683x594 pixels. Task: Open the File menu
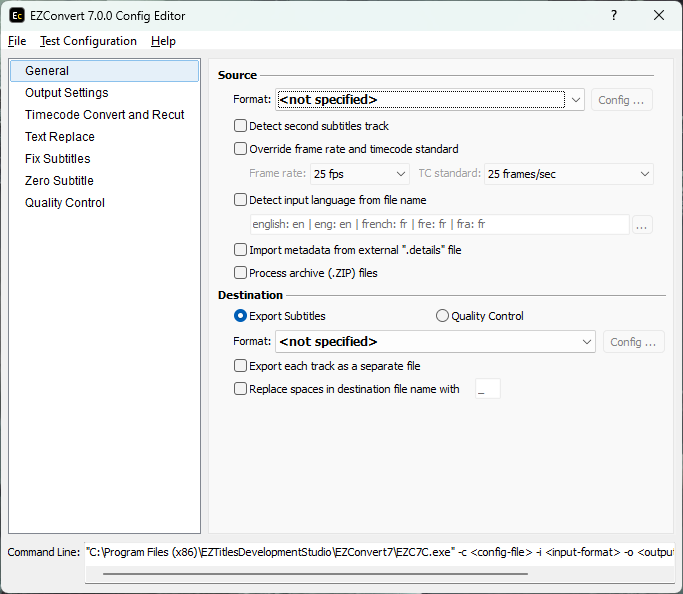pos(17,41)
